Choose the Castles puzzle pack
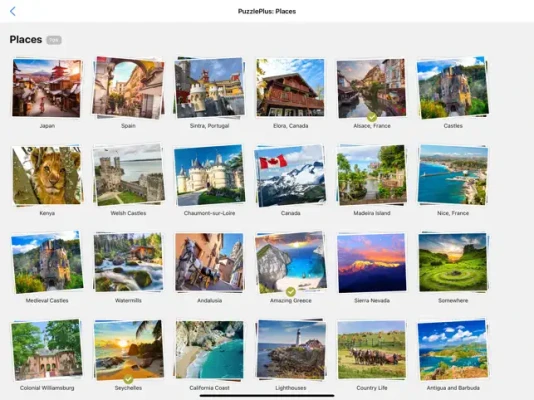 click(453, 88)
